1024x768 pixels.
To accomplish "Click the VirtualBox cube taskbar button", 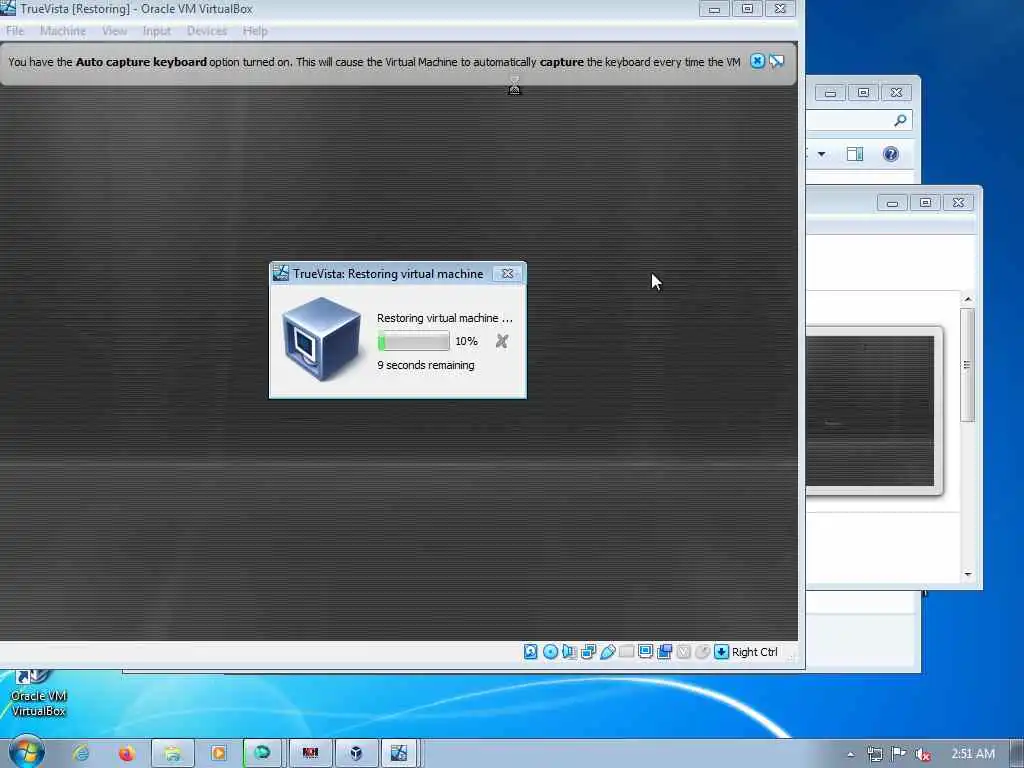I will point(356,753).
